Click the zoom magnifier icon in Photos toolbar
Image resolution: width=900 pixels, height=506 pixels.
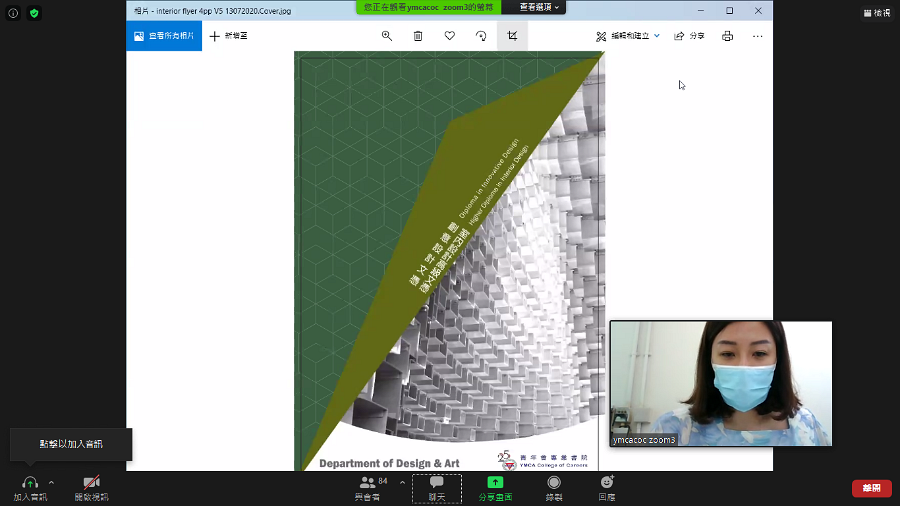[387, 36]
